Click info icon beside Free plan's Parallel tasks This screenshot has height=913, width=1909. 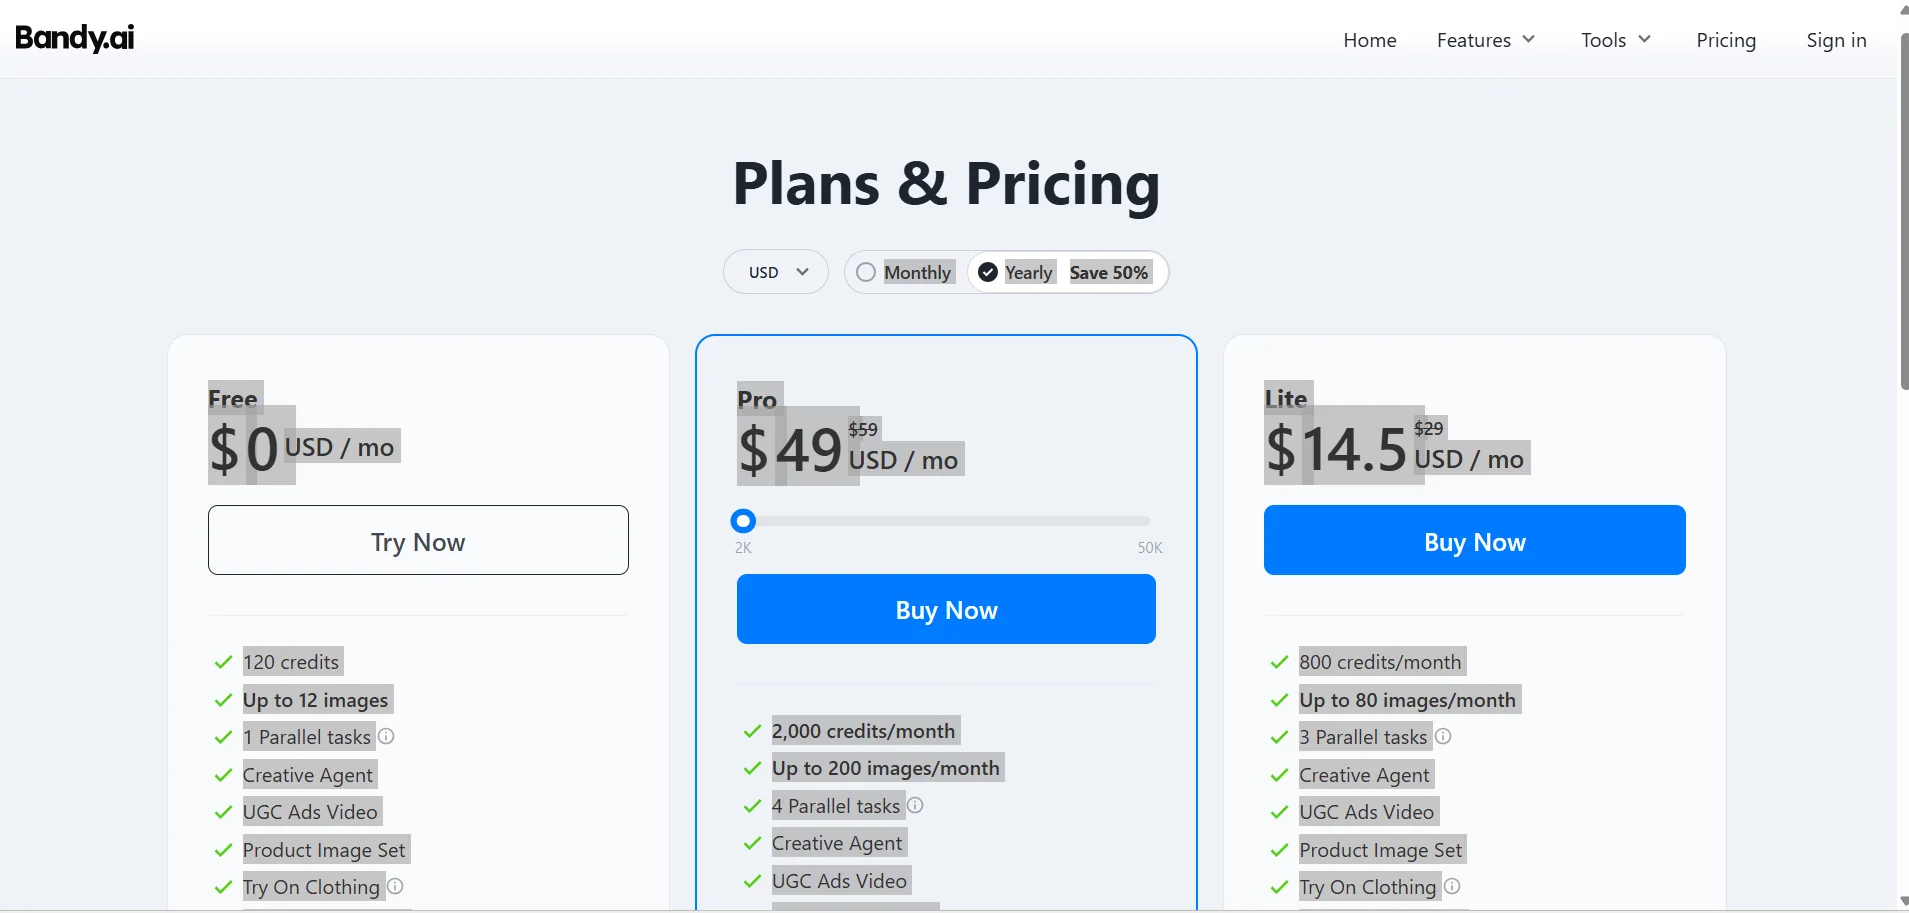[386, 736]
